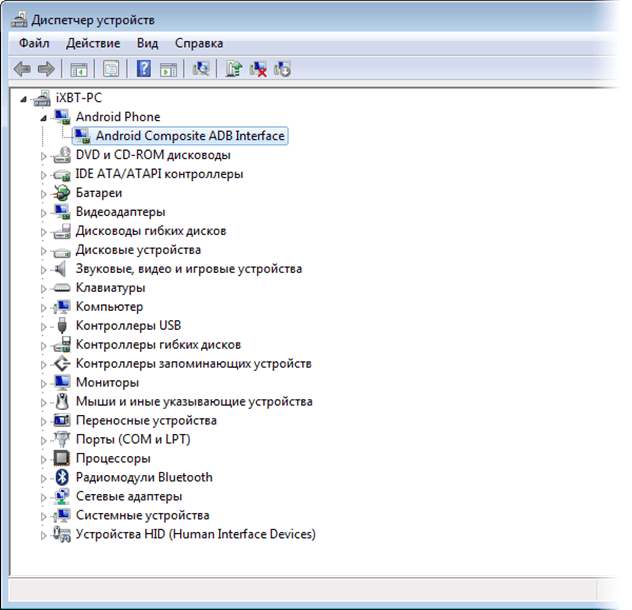Click the Радиомодули Bluetooth icon
Screen dimensions: 632x610
pyautogui.click(x=62, y=477)
